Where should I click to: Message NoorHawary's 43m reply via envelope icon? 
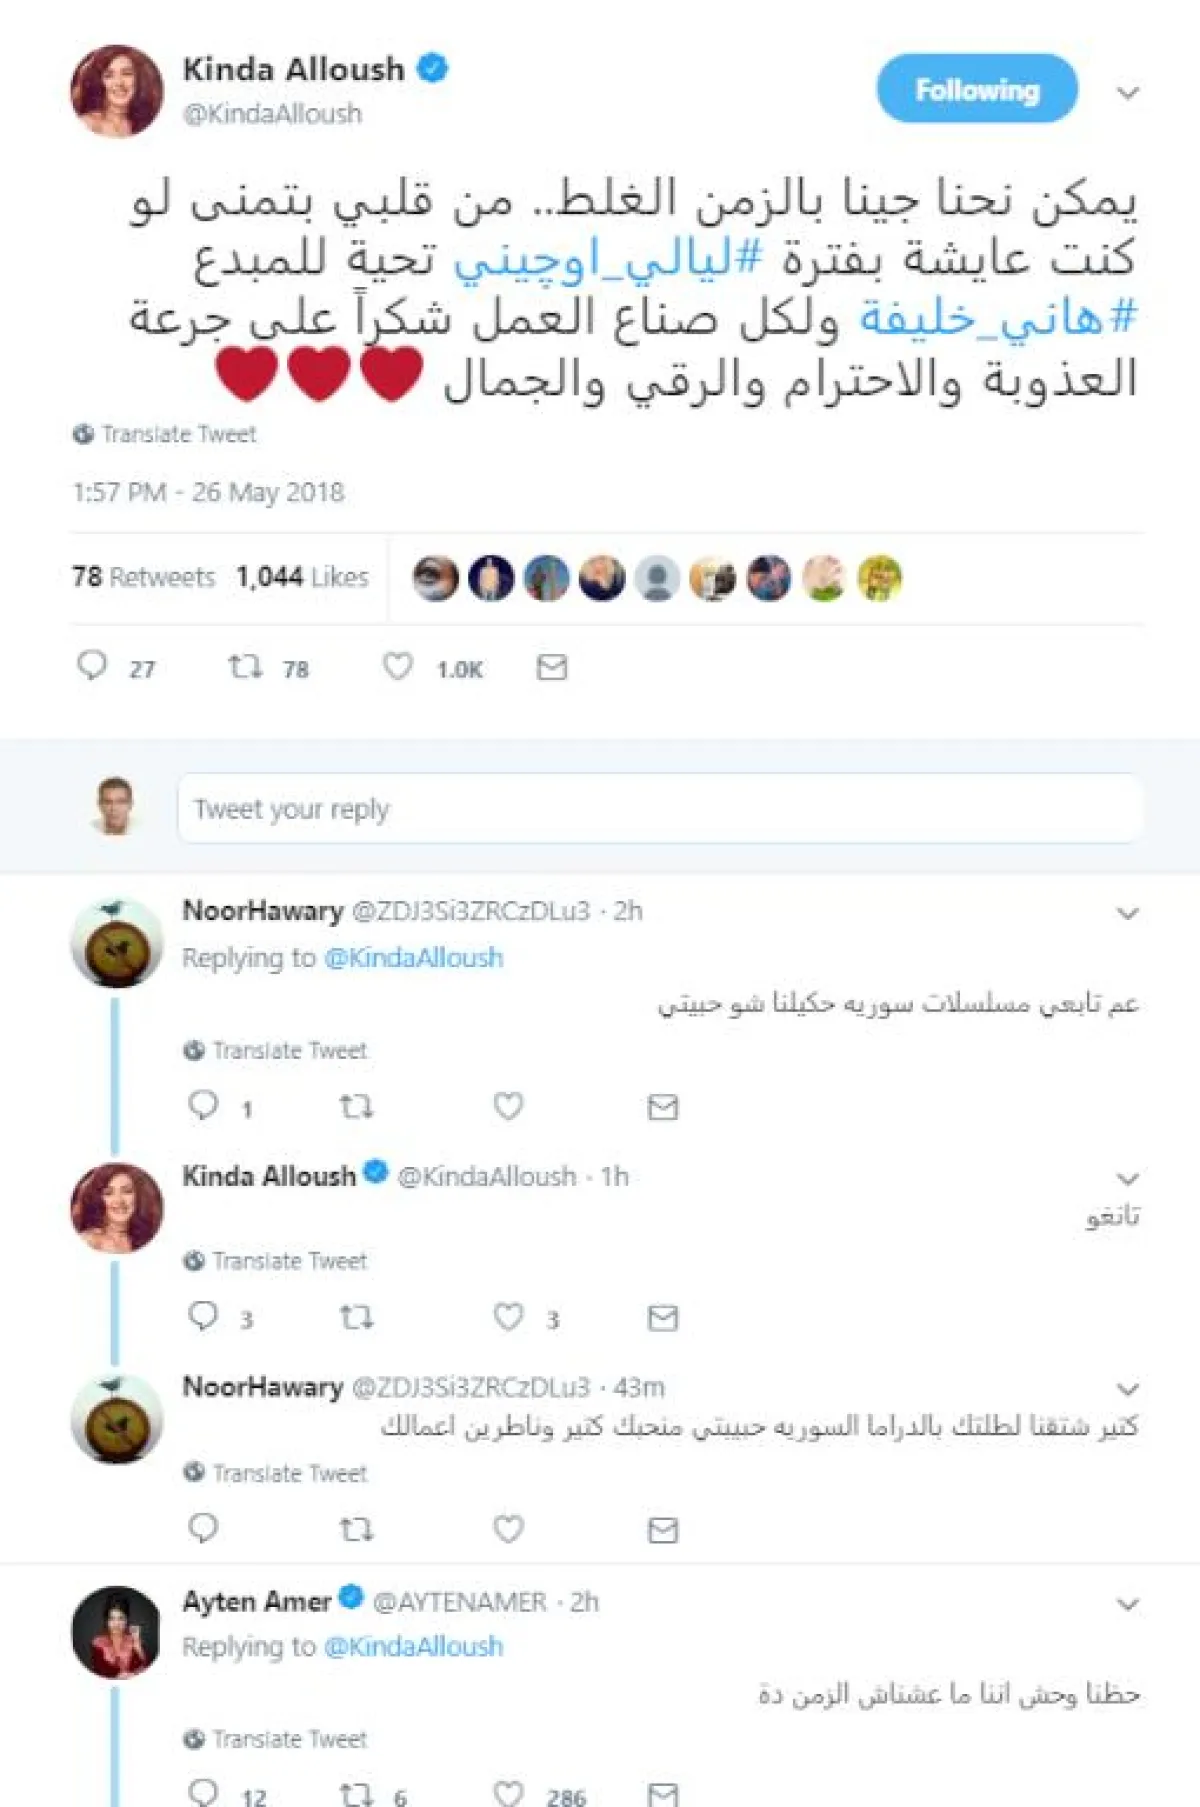663,1529
